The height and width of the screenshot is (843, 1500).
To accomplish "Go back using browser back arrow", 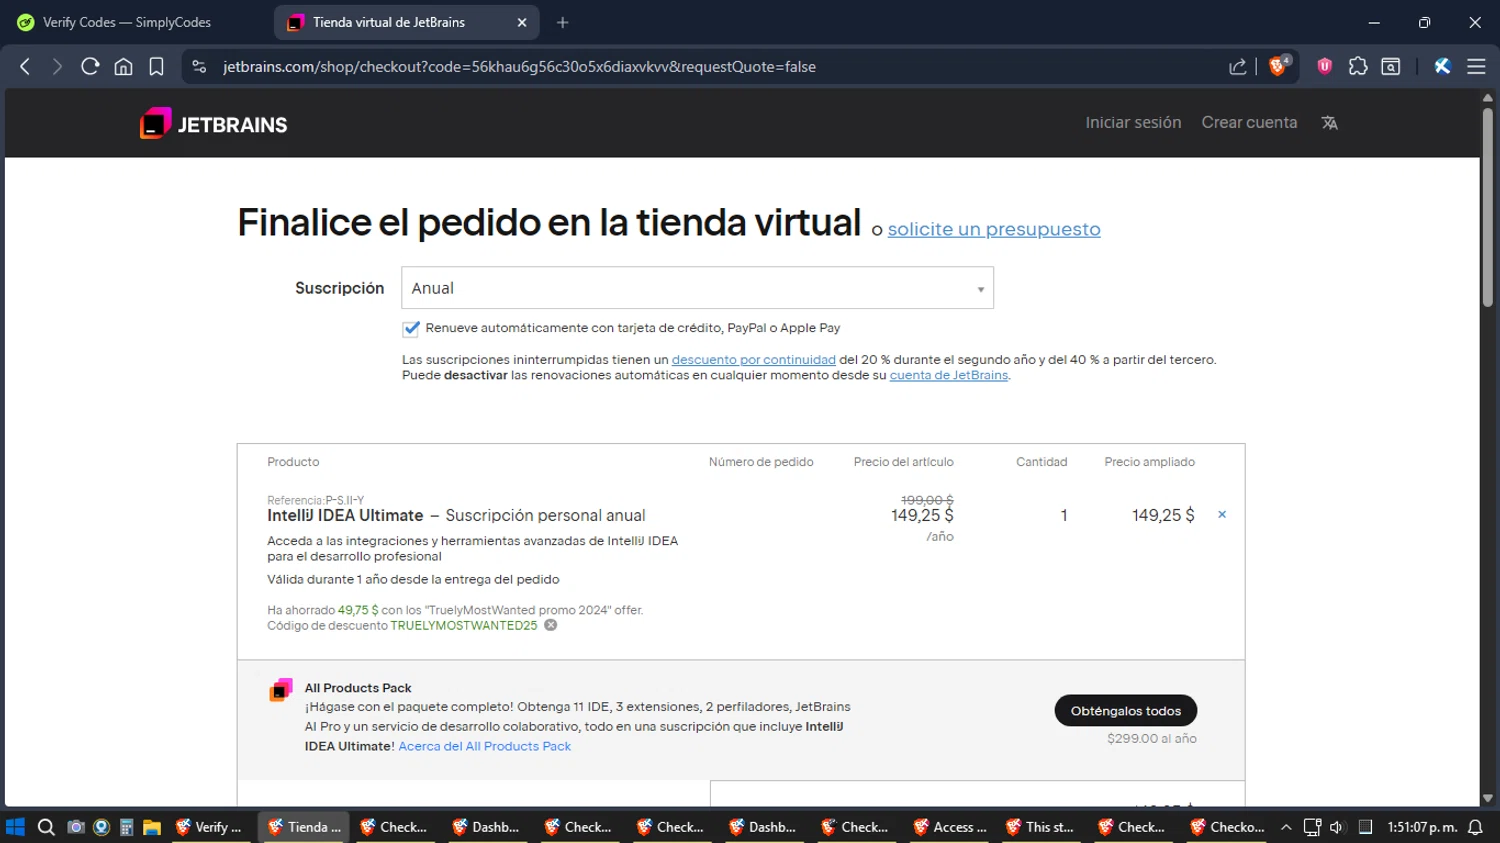I will click(x=25, y=66).
